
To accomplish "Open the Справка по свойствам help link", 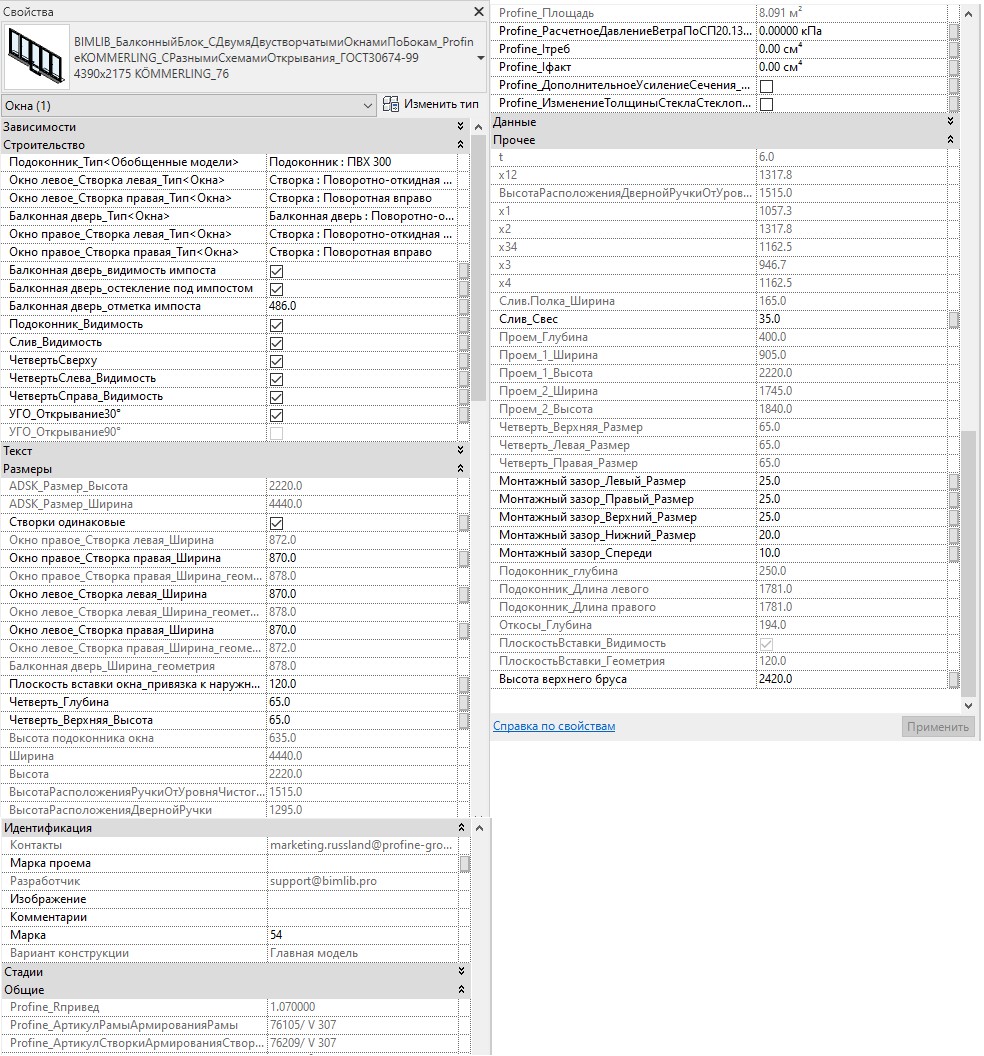I will 554,726.
